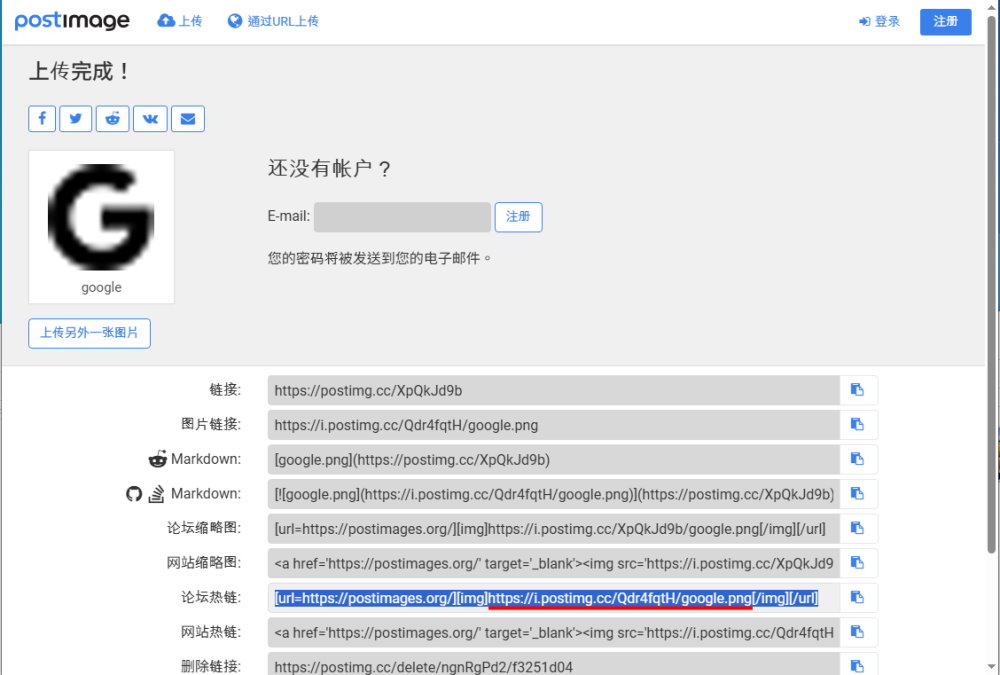The image size is (1000, 675).
Task: Copy the 网站热链 code
Action: (x=858, y=632)
